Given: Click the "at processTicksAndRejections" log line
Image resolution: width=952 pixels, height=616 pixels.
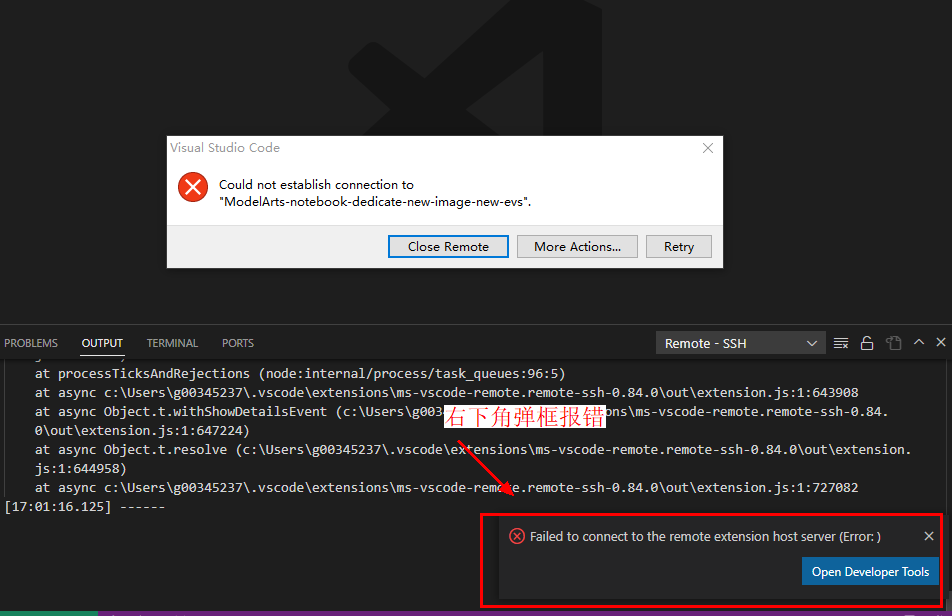Looking at the screenshot, I should pos(300,373).
